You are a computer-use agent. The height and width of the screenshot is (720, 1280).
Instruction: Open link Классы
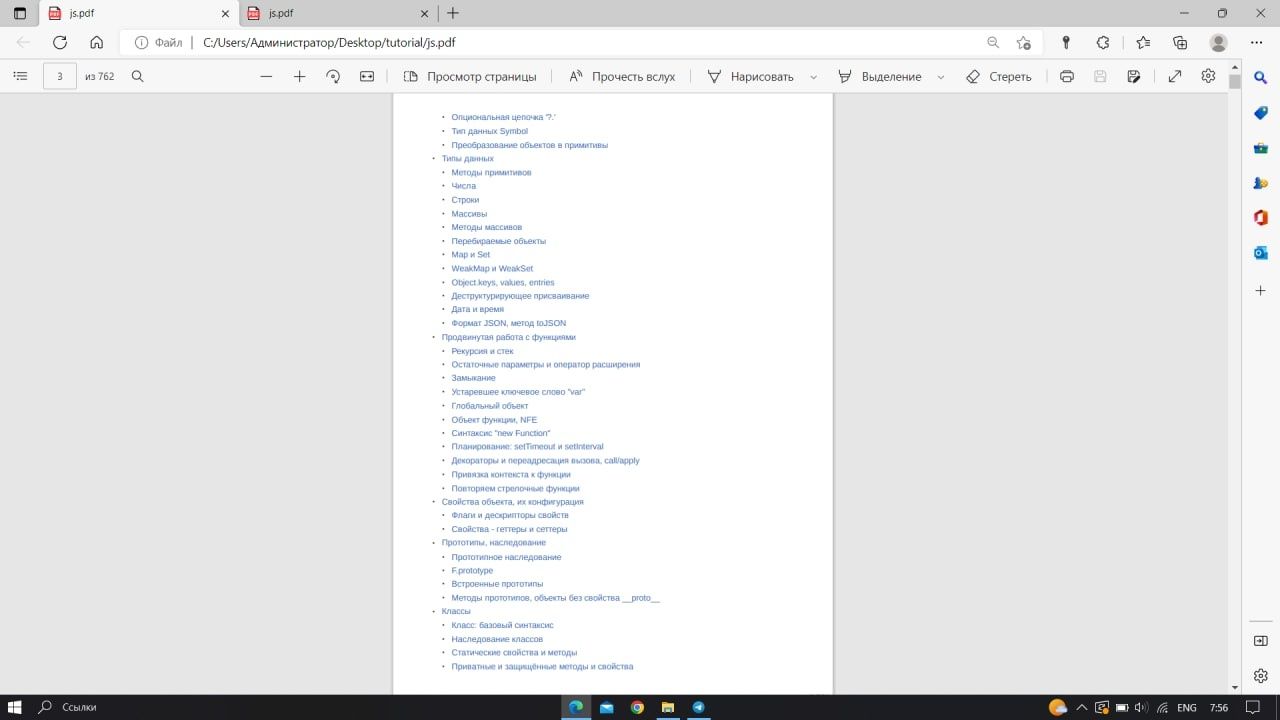coord(456,611)
